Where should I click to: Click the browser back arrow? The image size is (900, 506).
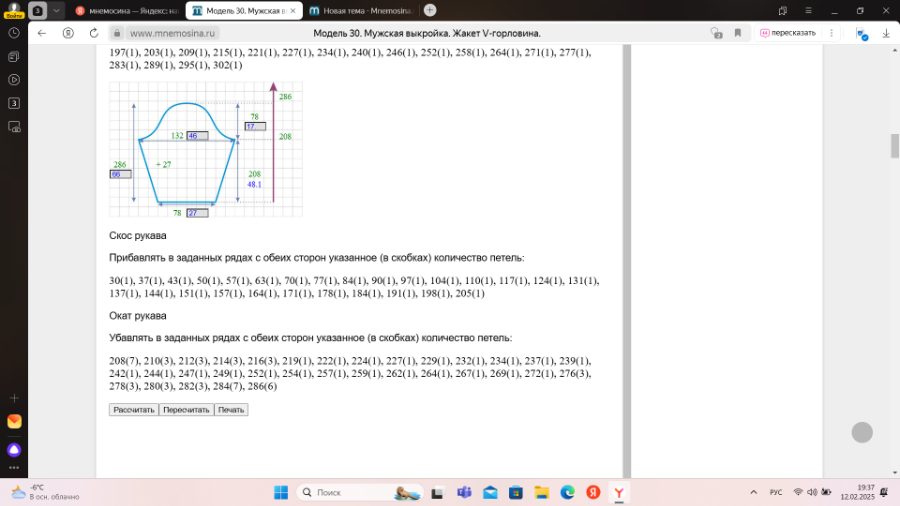(x=42, y=32)
